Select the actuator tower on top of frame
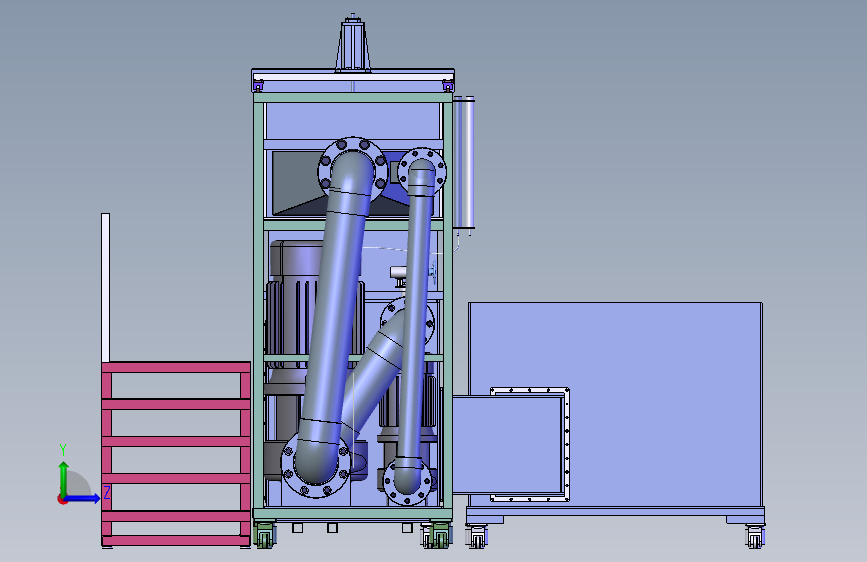867x562 pixels. pyautogui.click(x=352, y=44)
